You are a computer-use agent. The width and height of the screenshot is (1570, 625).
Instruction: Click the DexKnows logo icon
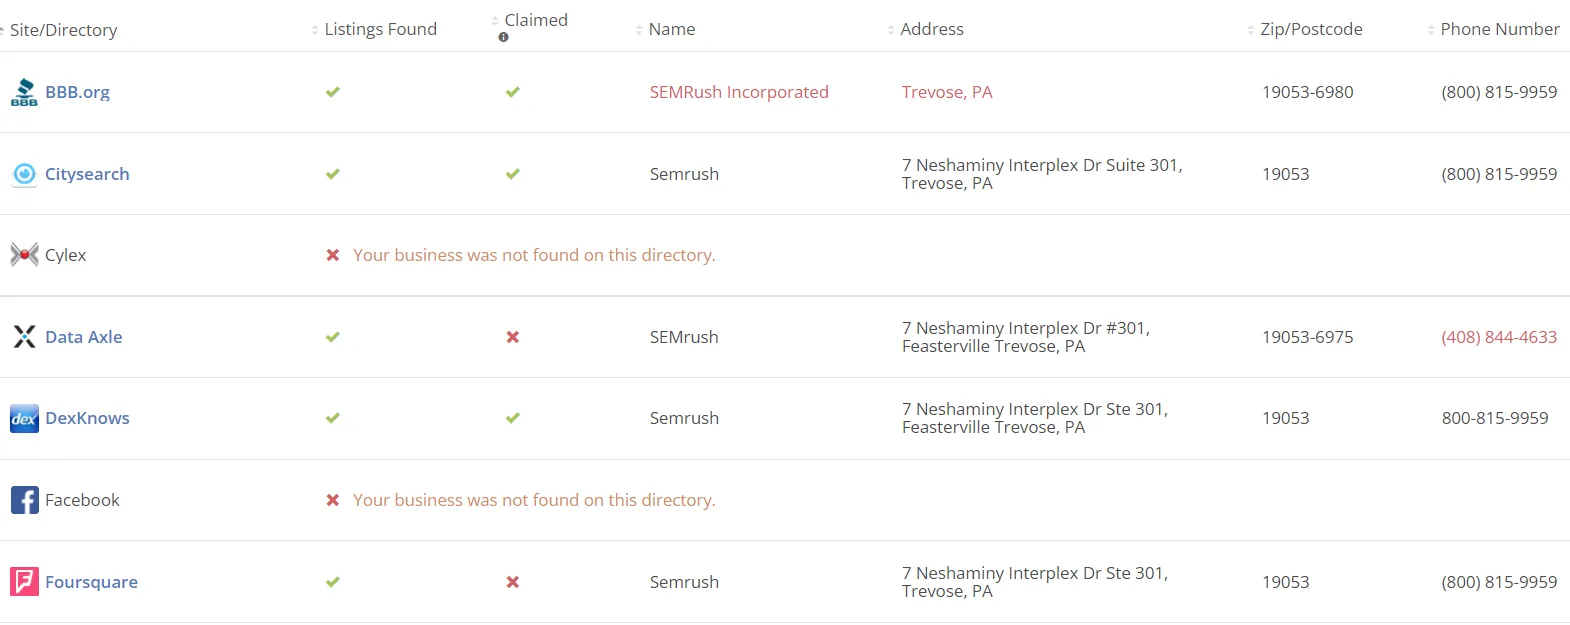coord(24,418)
